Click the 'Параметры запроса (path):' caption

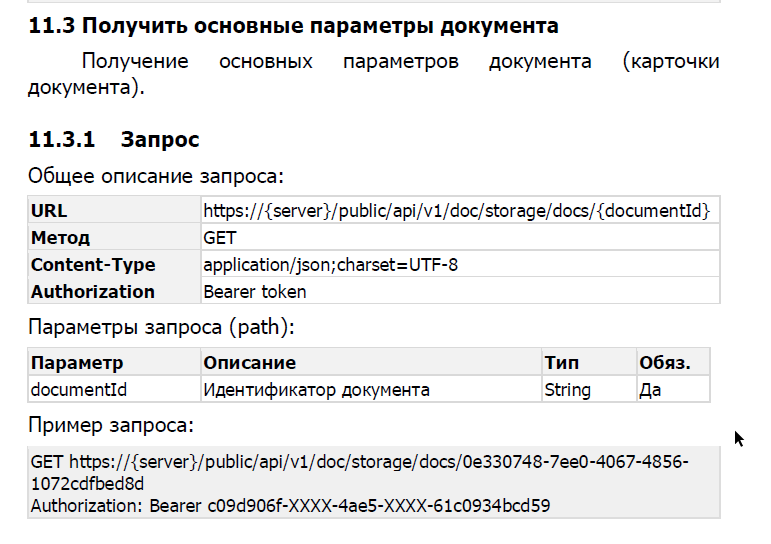point(162,327)
